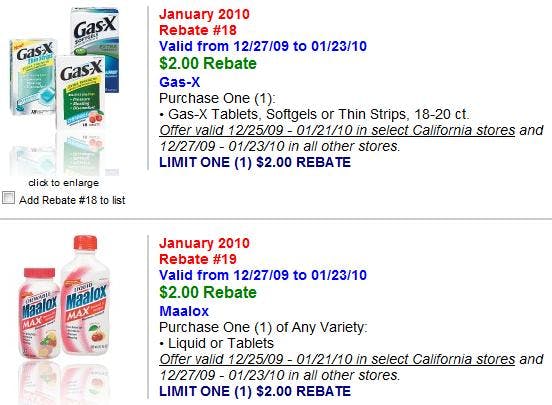Click the Rebate #19 title text
552x405 pixels.
pyautogui.click(x=198, y=259)
